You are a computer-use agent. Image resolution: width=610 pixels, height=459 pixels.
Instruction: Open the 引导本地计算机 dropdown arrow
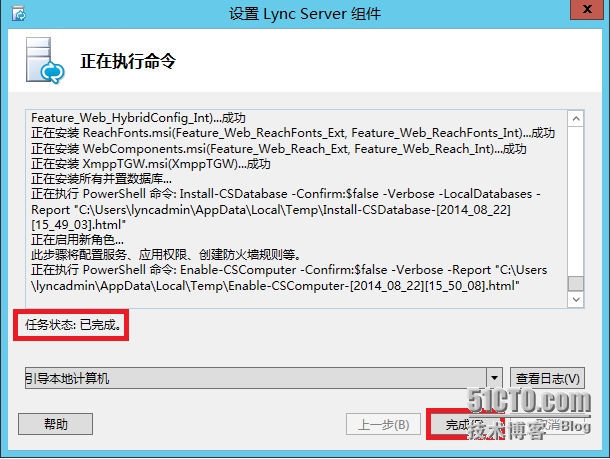[494, 378]
